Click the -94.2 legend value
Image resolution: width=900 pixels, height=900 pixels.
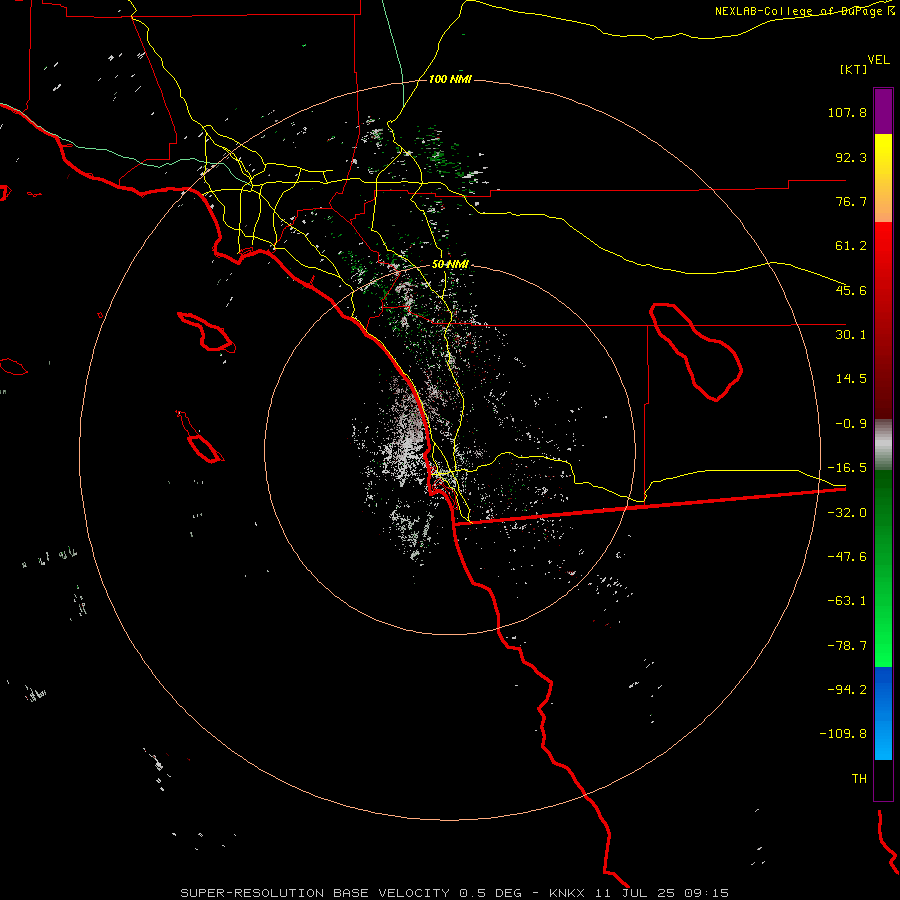[847, 689]
